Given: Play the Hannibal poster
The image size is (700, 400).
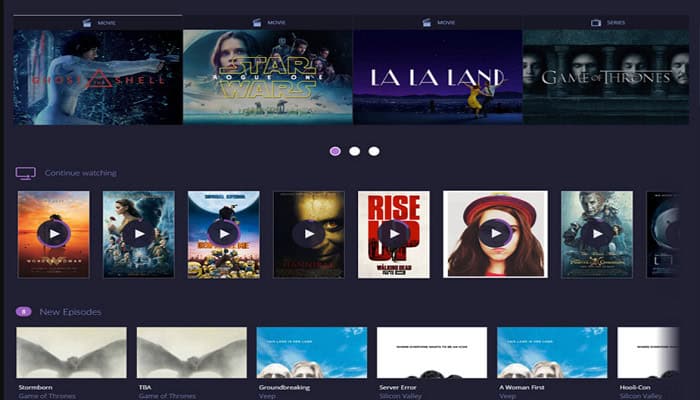Looking at the screenshot, I should coord(309,233).
